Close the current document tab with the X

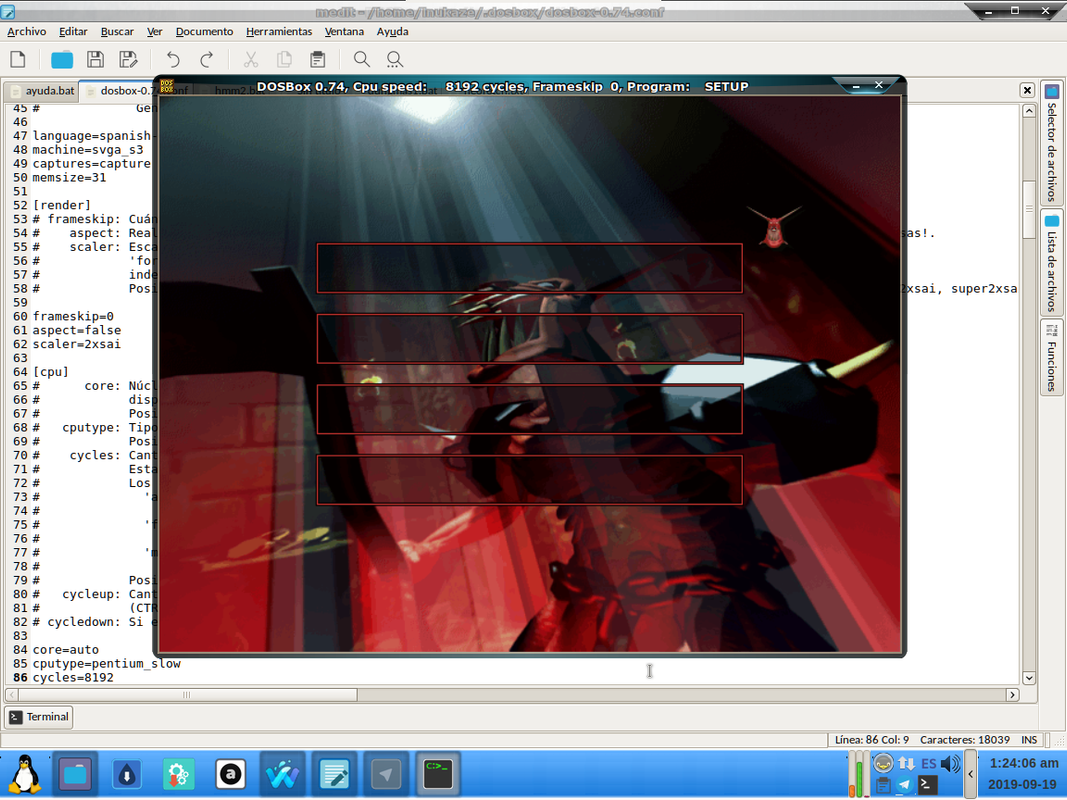1027,90
